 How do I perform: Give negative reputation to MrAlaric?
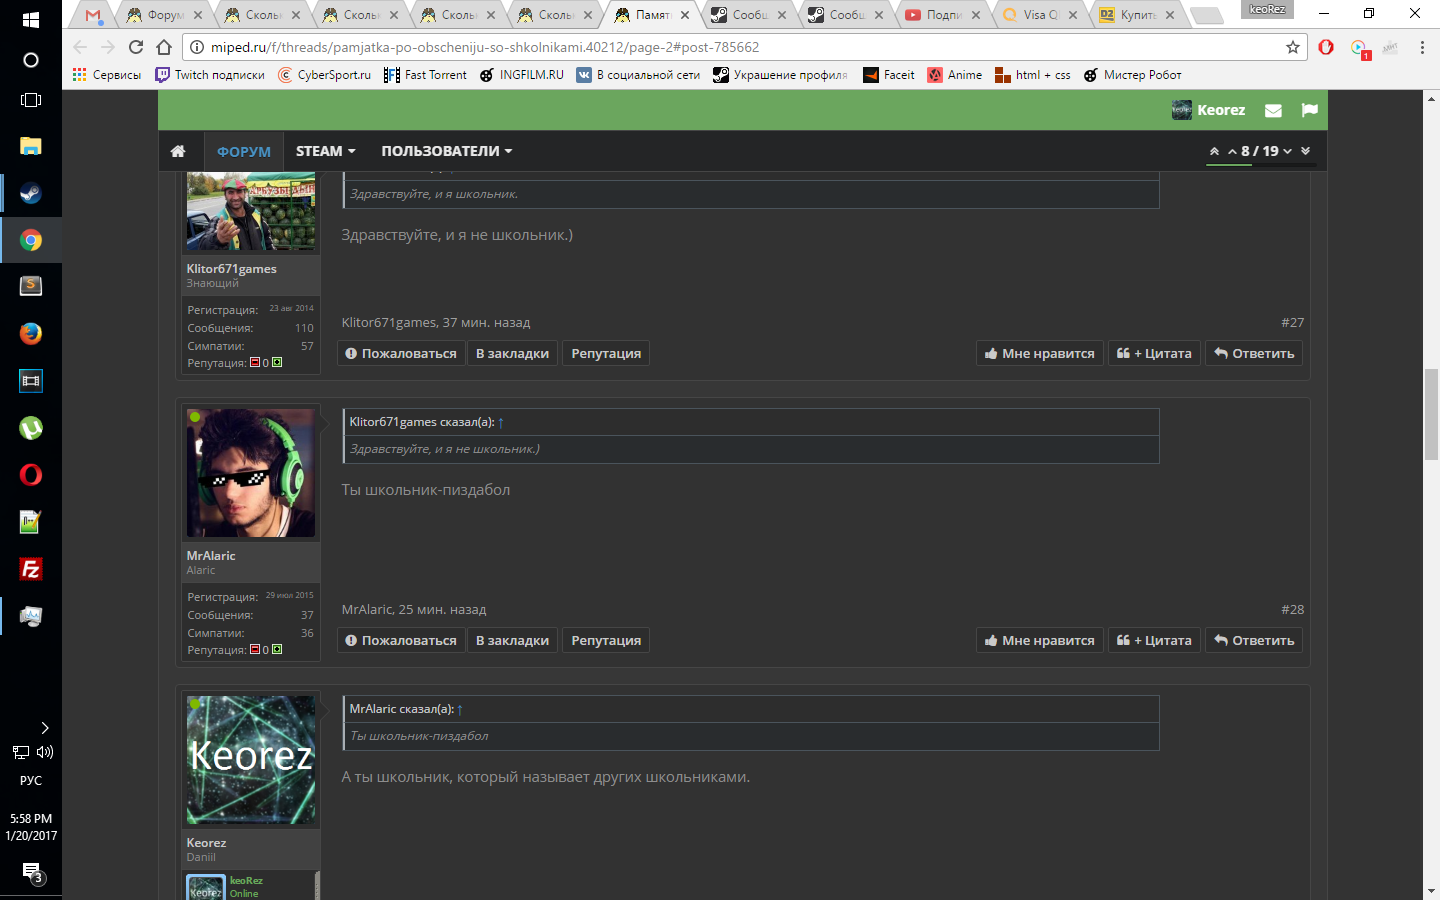(x=254, y=649)
